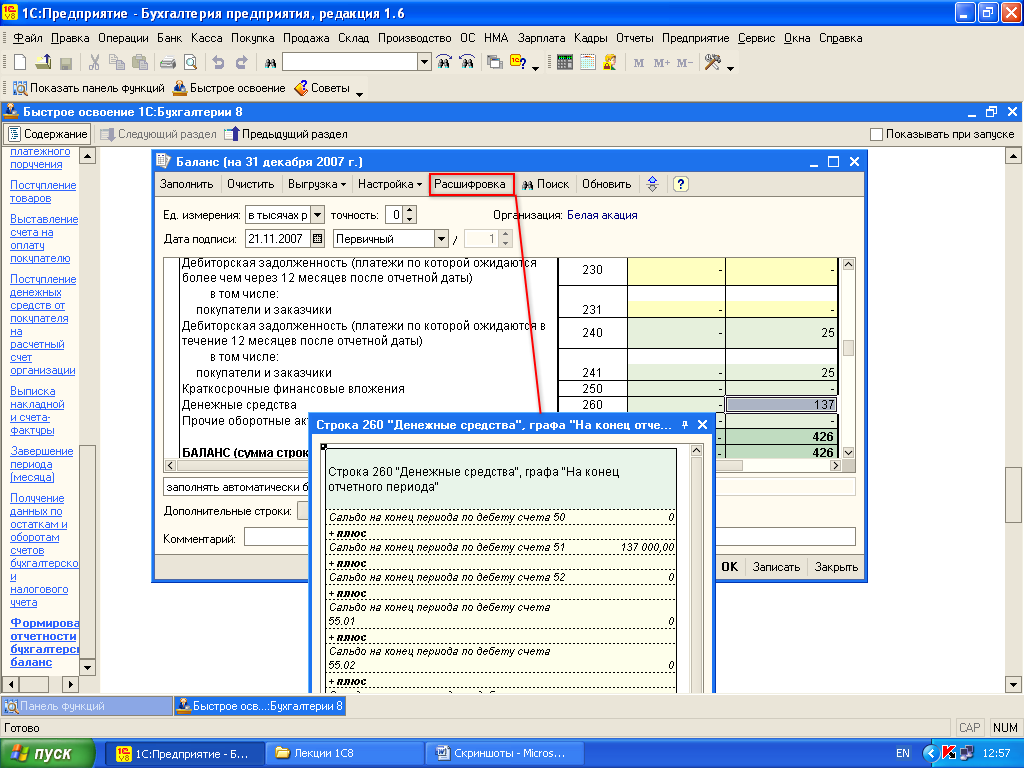Viewport: 1024px width, 768px height.
Task: Click the Print preview icon
Action: [x=190, y=63]
